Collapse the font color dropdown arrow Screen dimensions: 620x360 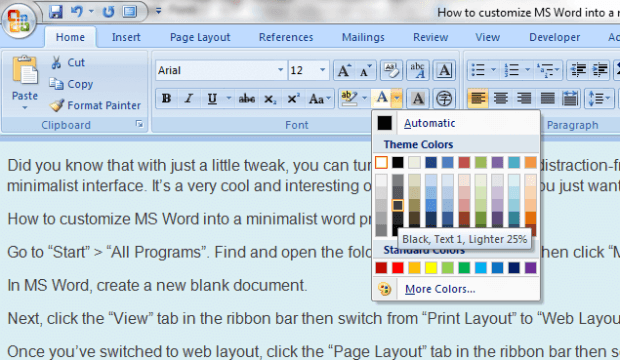[397, 98]
